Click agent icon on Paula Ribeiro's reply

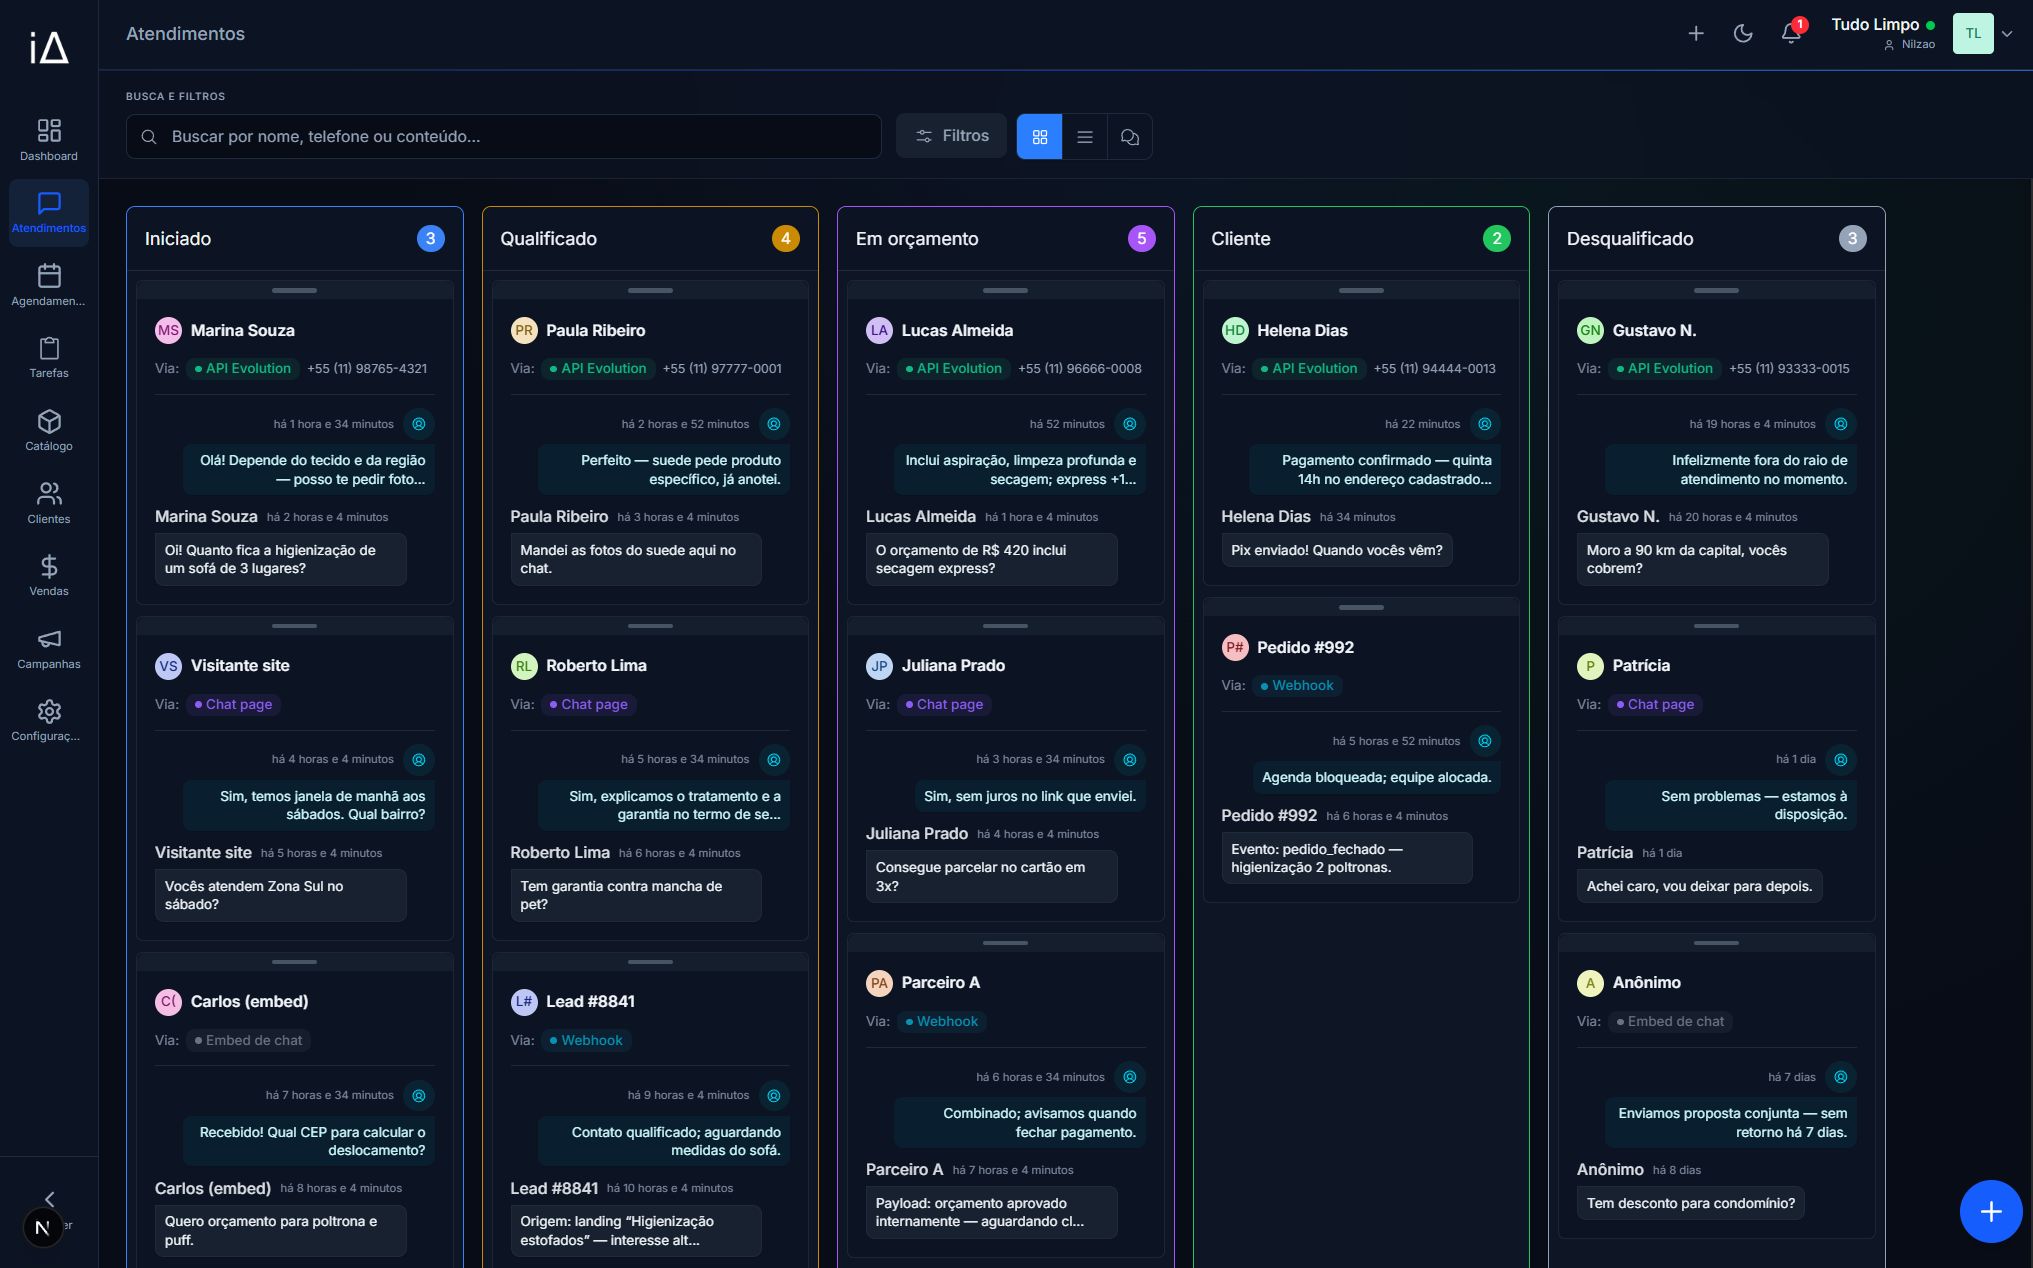[774, 424]
